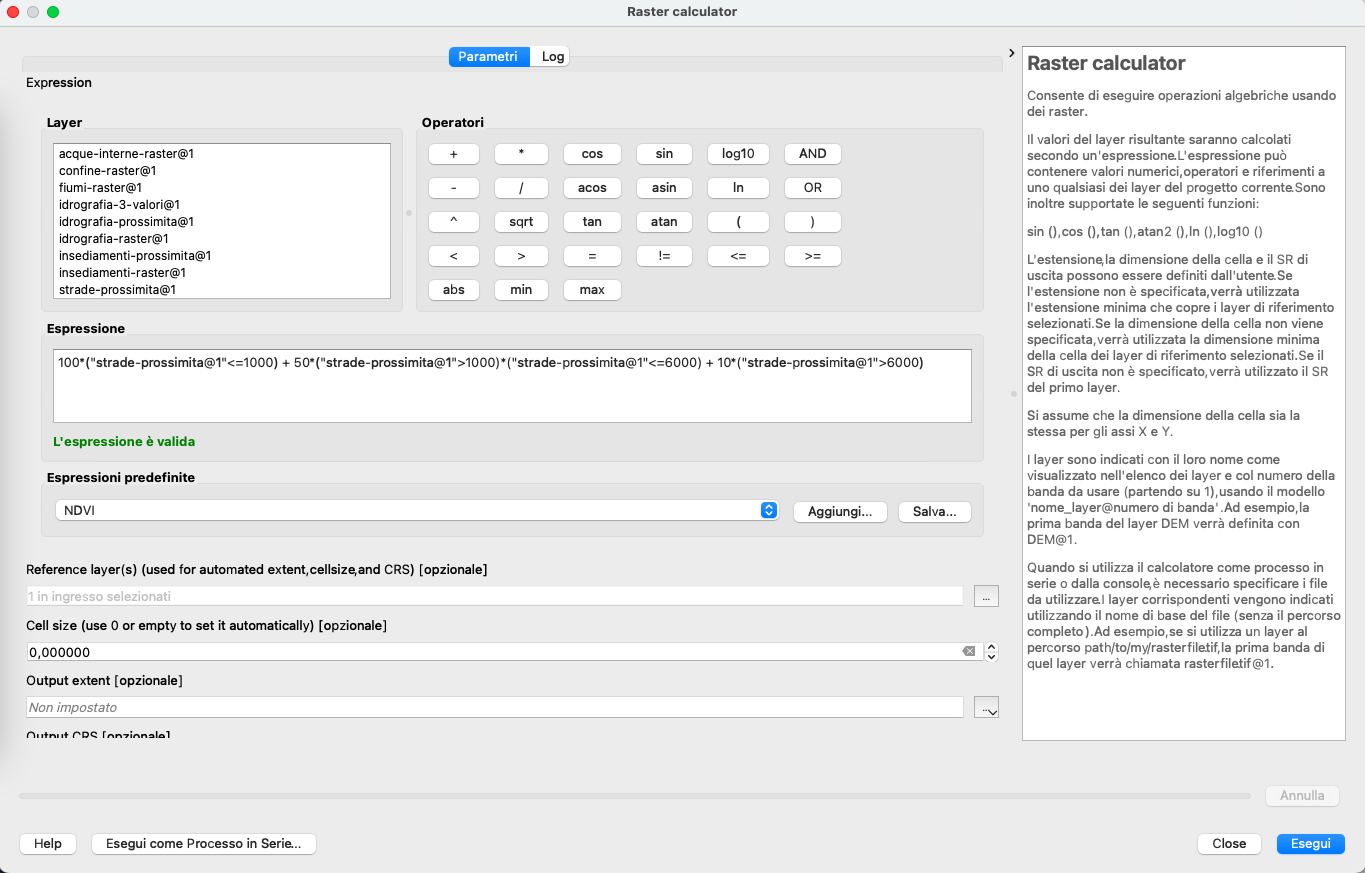Click the Salva... expression button
The image size is (1365, 873).
pos(934,511)
